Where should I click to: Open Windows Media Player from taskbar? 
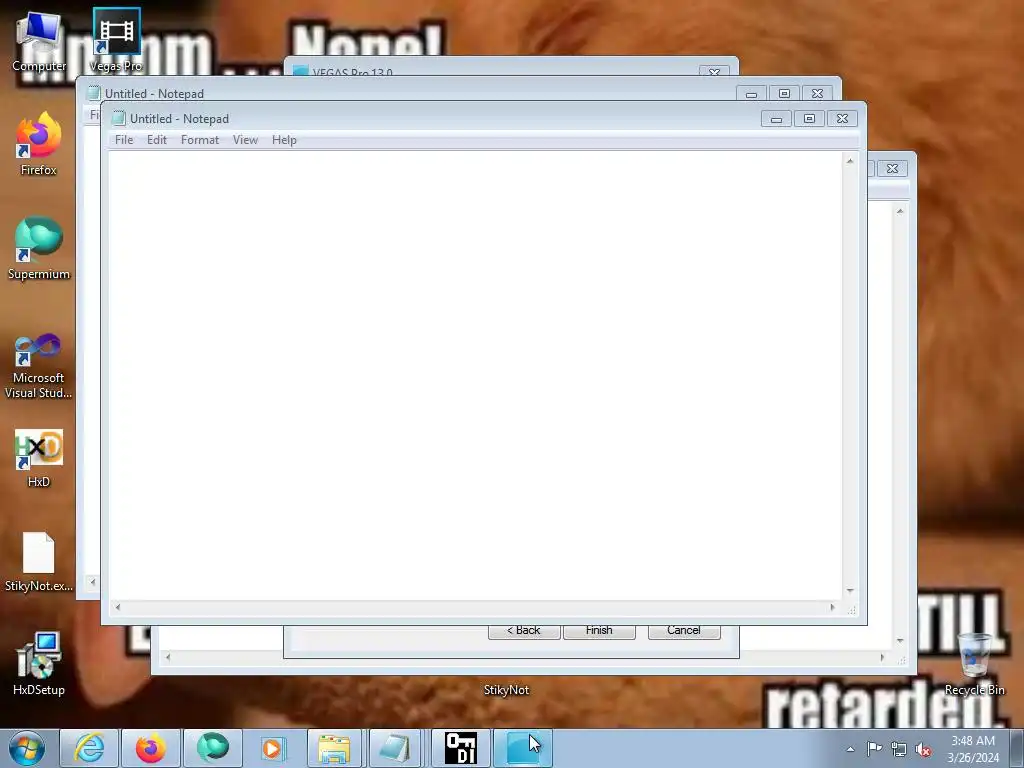(x=274, y=748)
